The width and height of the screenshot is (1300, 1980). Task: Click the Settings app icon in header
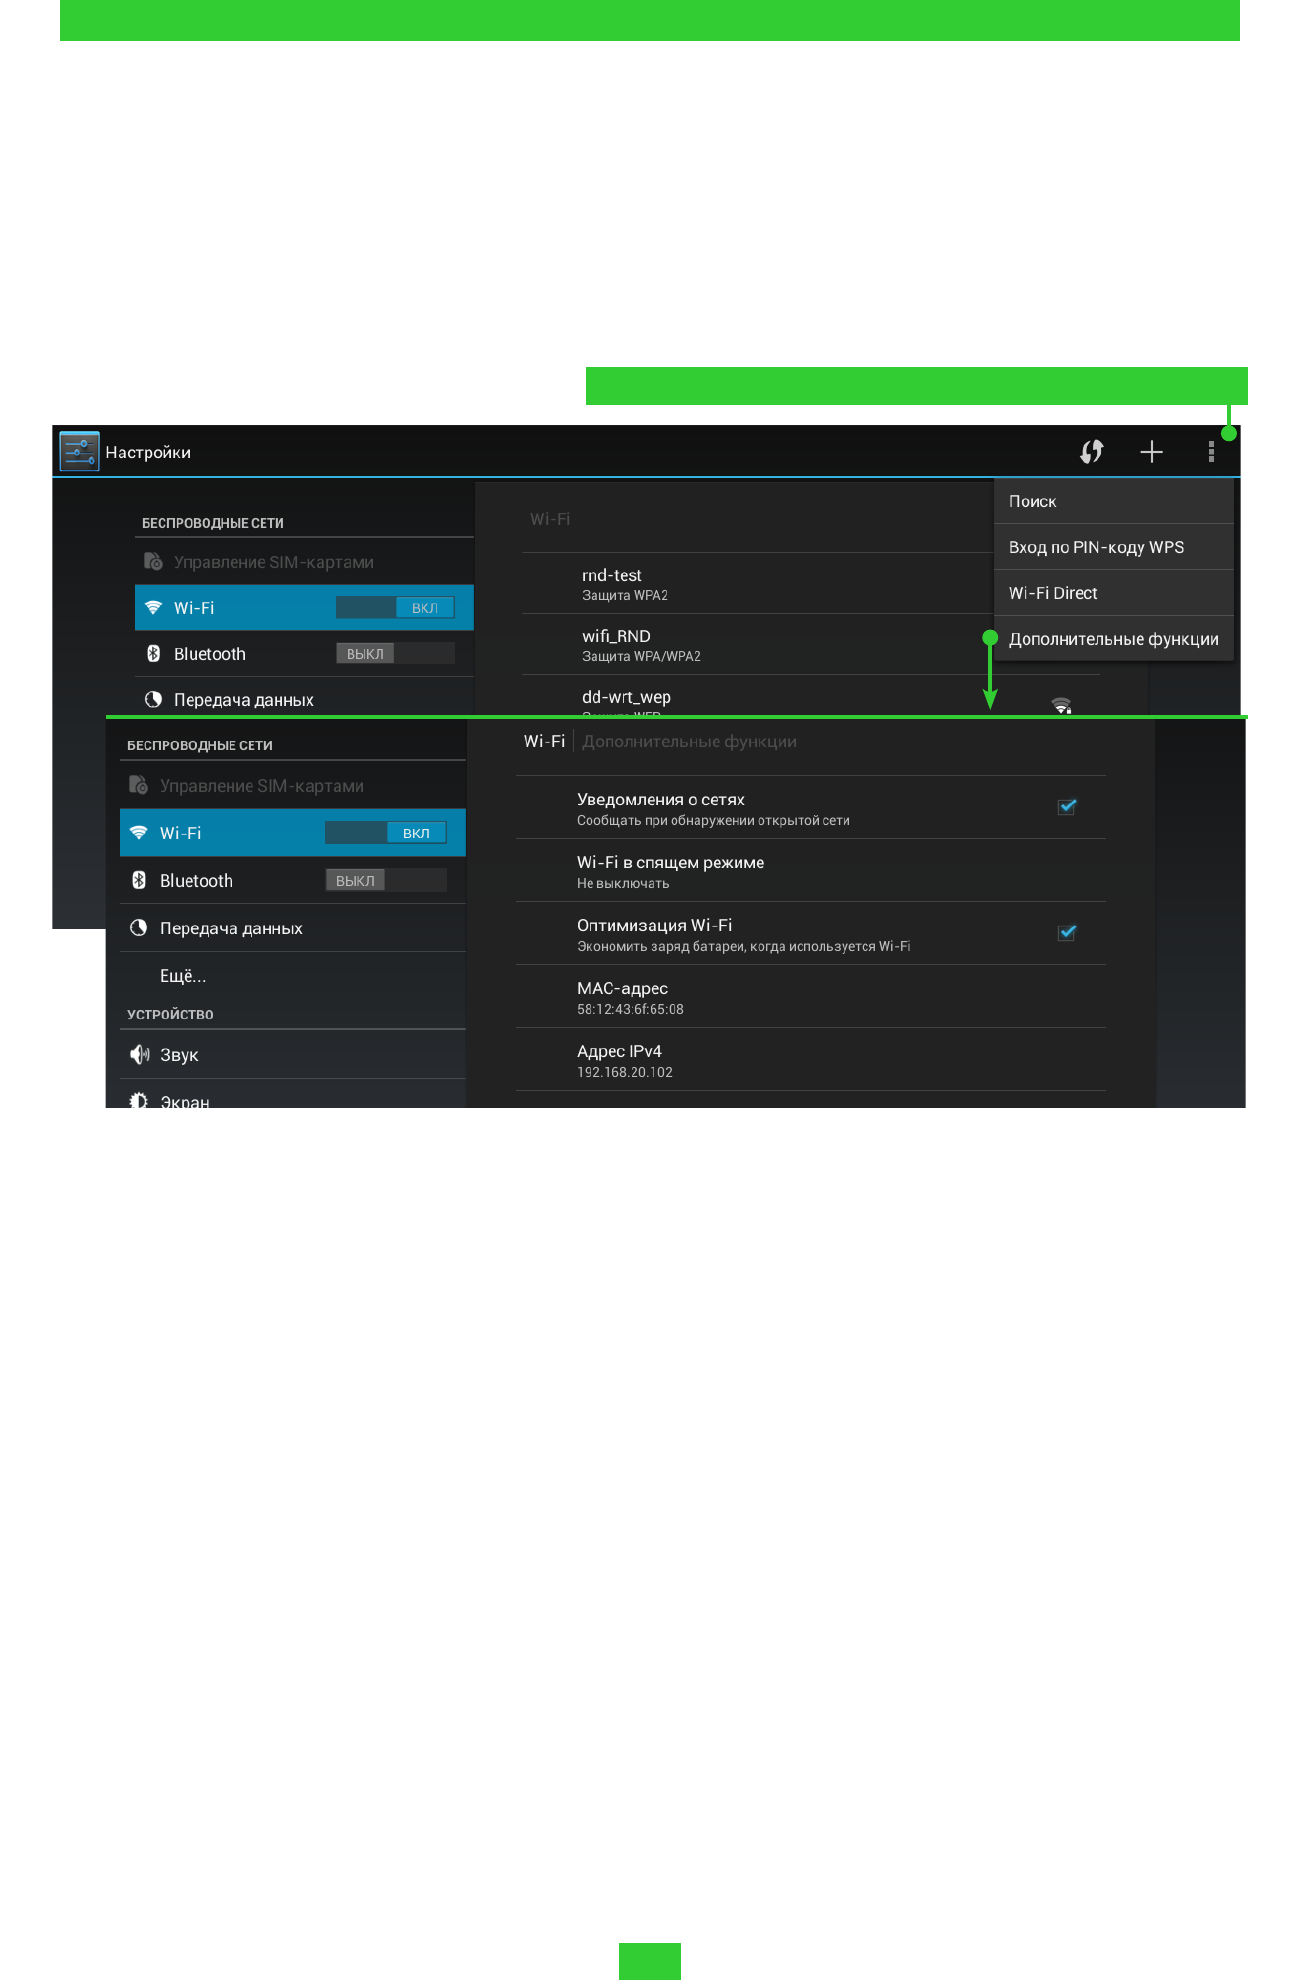pyautogui.click(x=79, y=452)
